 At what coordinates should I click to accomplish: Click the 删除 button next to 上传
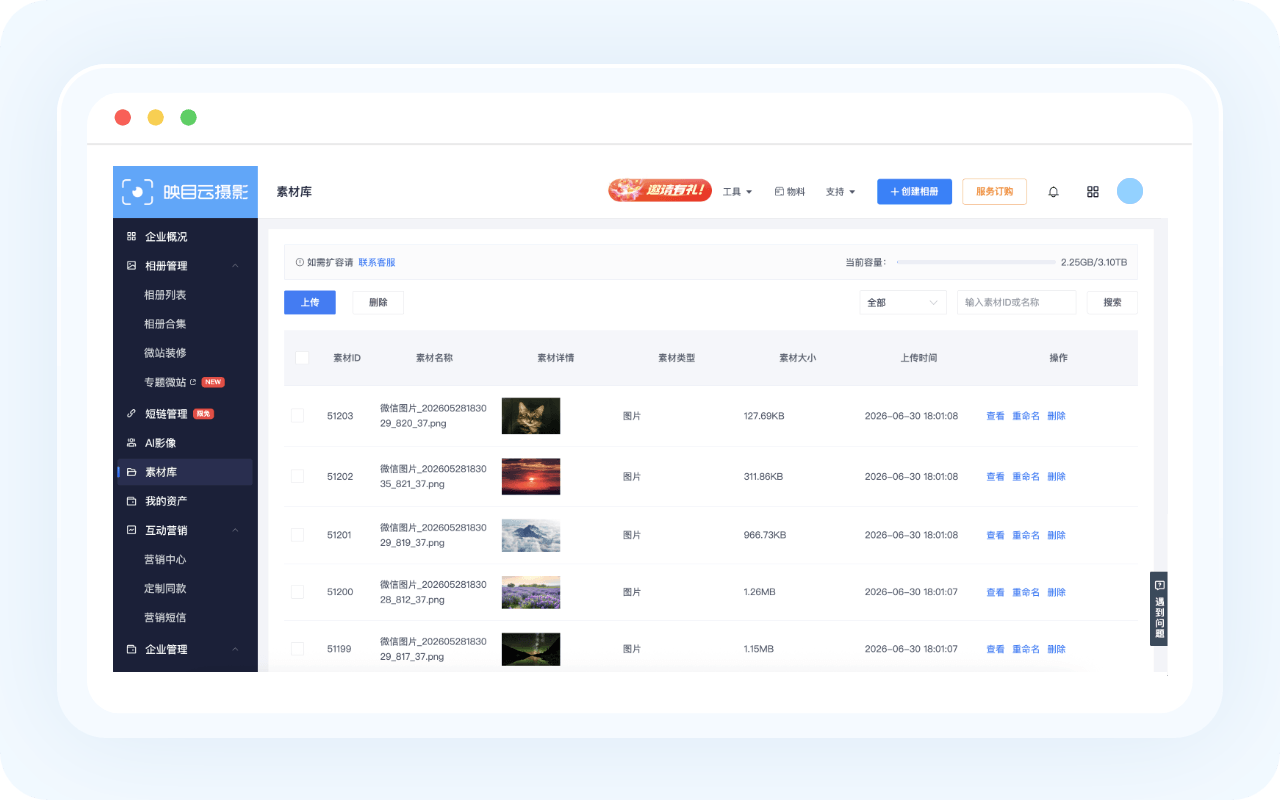pyautogui.click(x=378, y=302)
